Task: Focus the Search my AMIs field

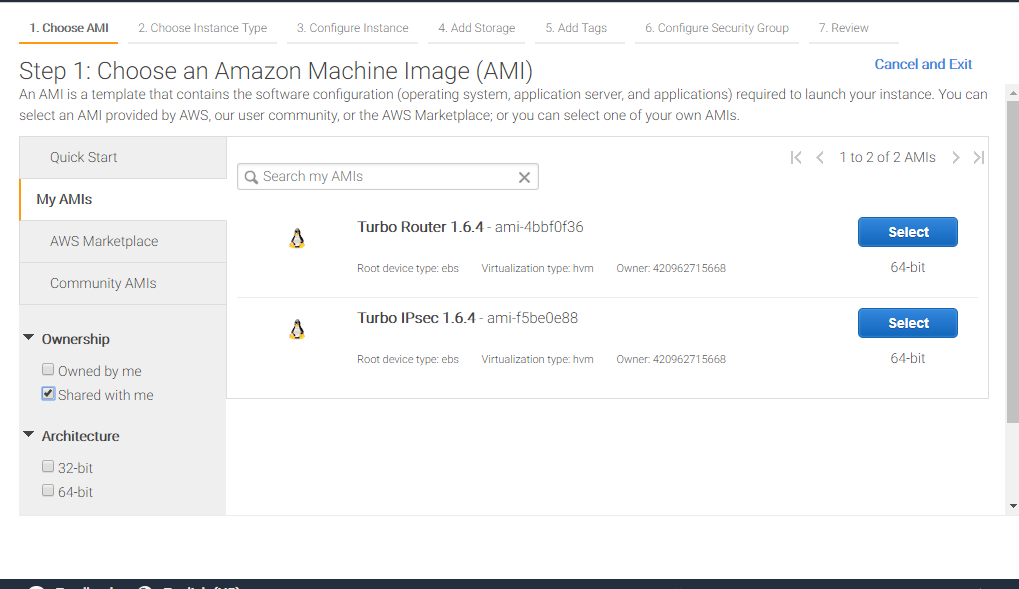Action: pos(387,177)
